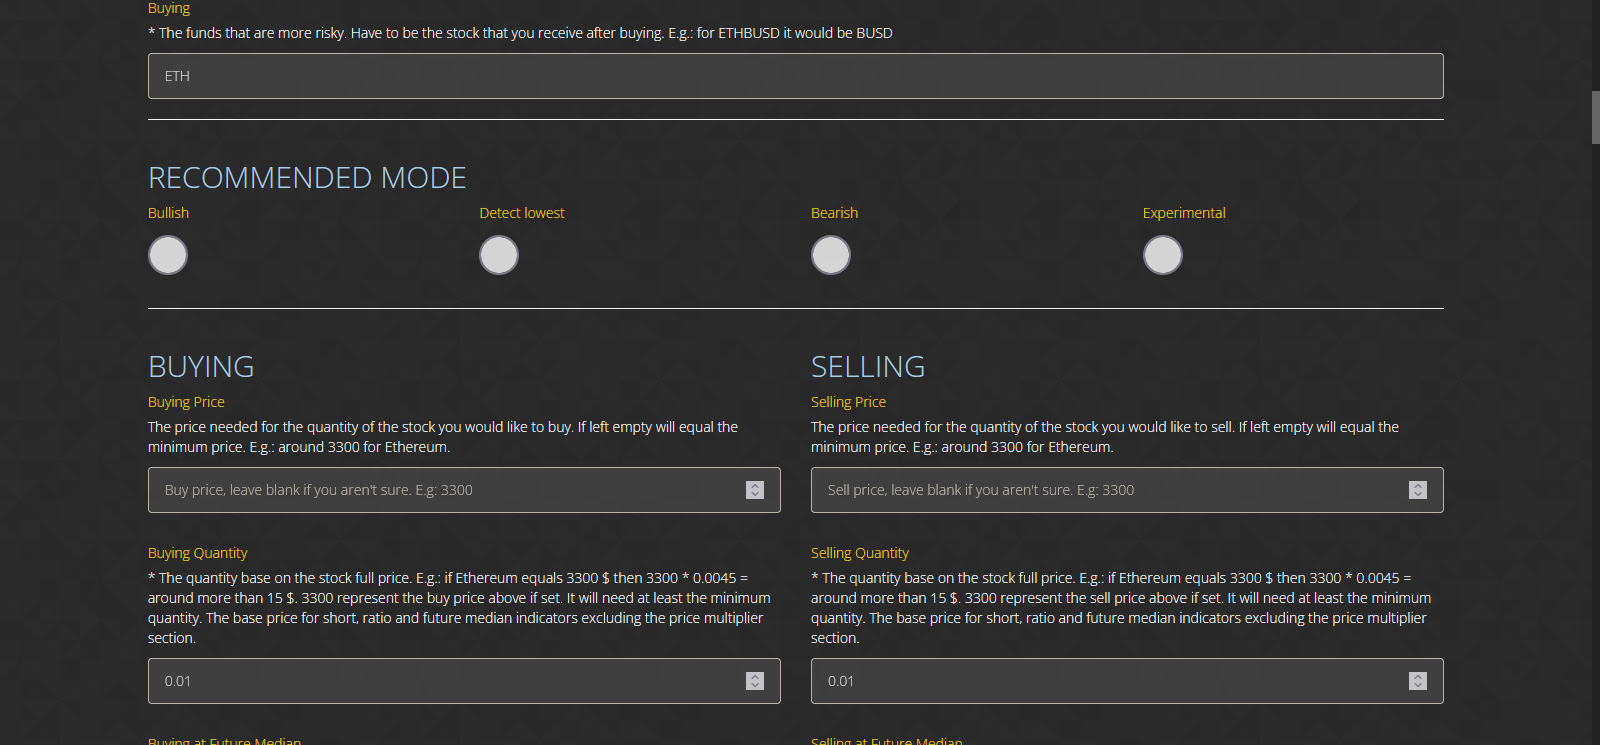Decrement Buying Quantity with the down arrow

point(755,685)
